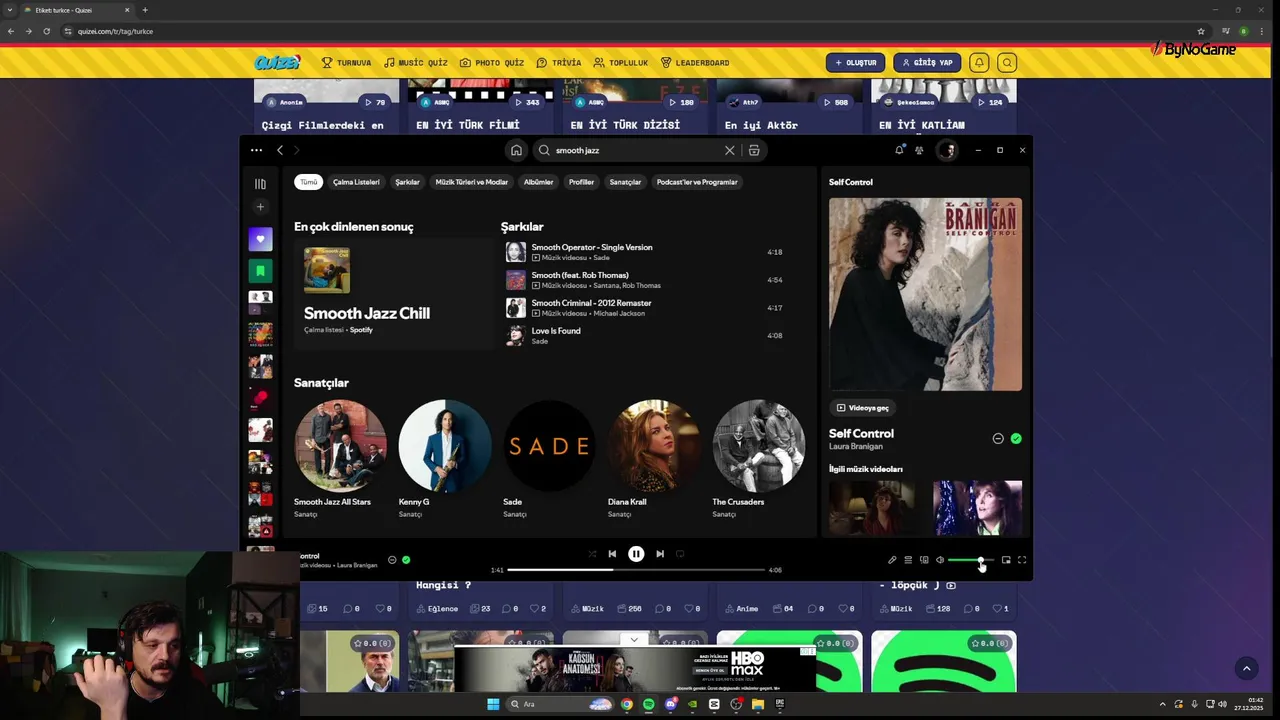
Task: Play 'Smooth Operator - Single Version' song
Action: 645,252
